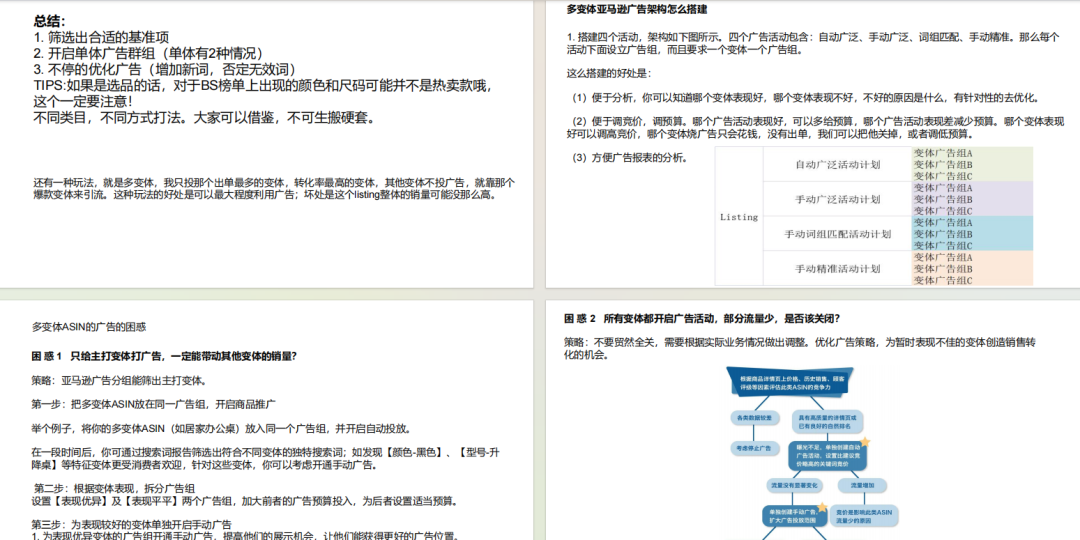The image size is (1080, 540).
Task: Click the flowchart node '流量没有显著变化'
Action: (794, 486)
